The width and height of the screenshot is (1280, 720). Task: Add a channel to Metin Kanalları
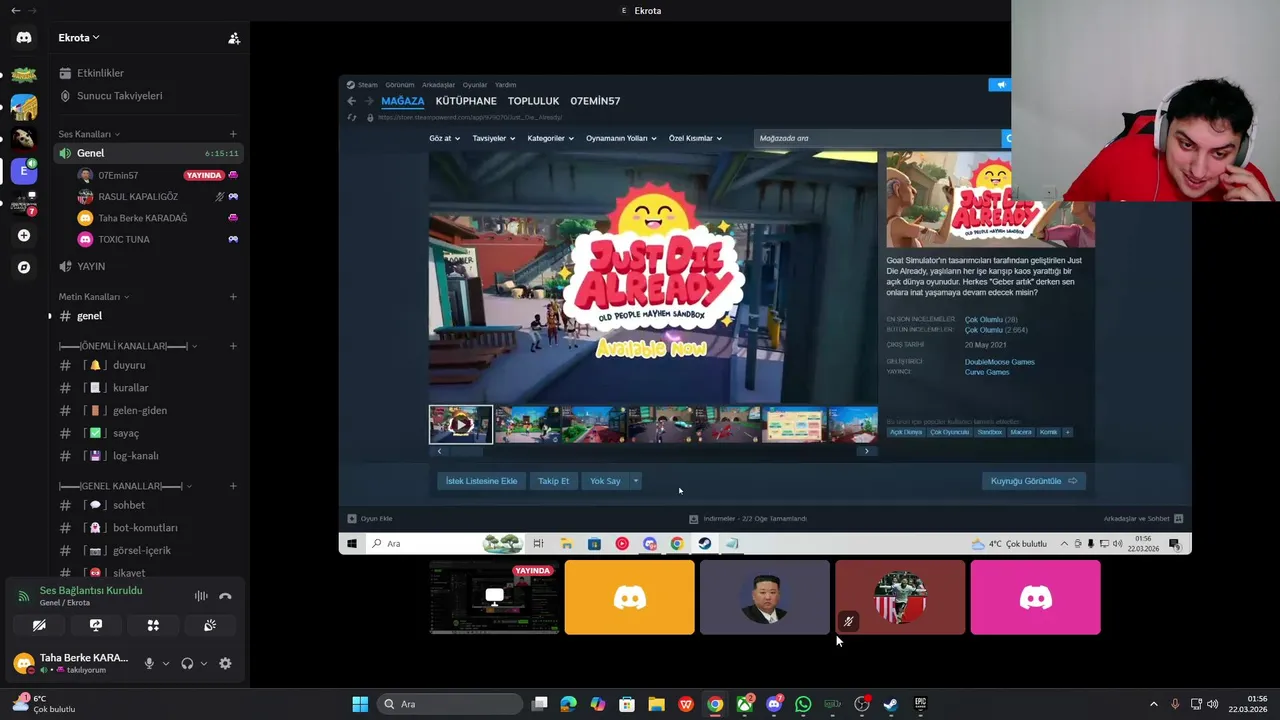pos(233,297)
